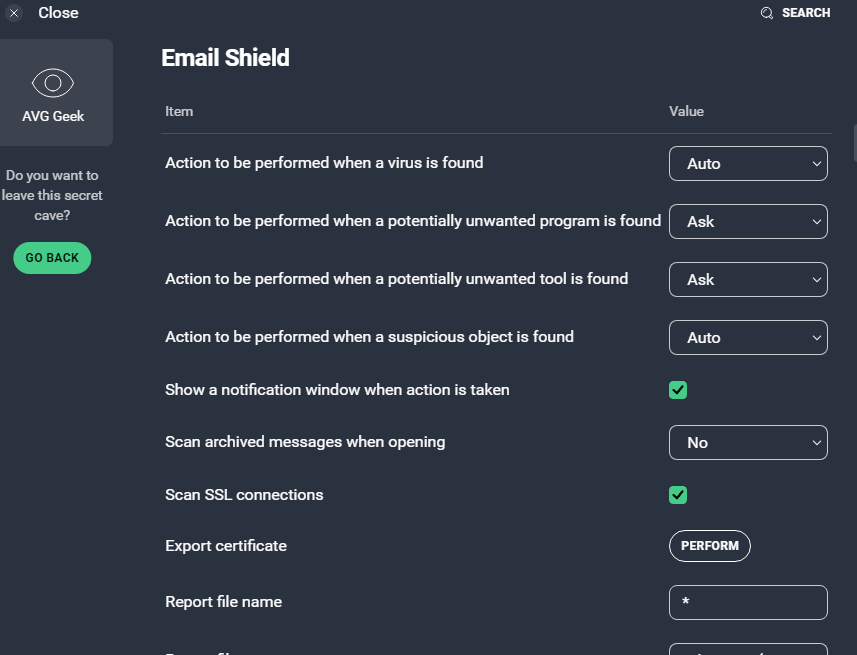Image resolution: width=857 pixels, height=655 pixels.
Task: Click the Close X icon
Action: 14,14
